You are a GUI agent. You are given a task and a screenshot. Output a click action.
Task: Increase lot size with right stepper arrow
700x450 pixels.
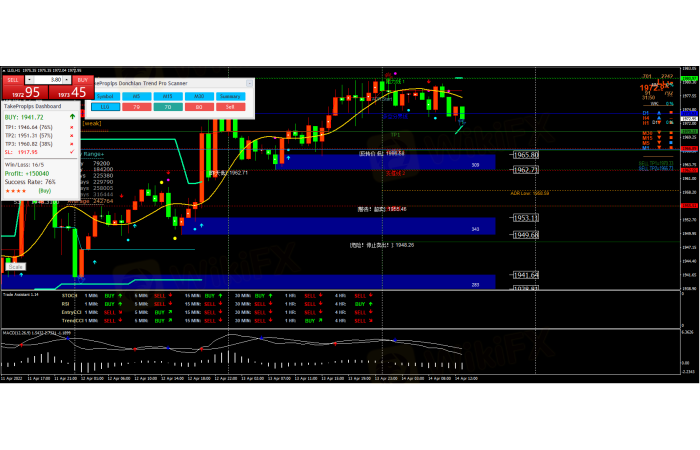point(66,79)
